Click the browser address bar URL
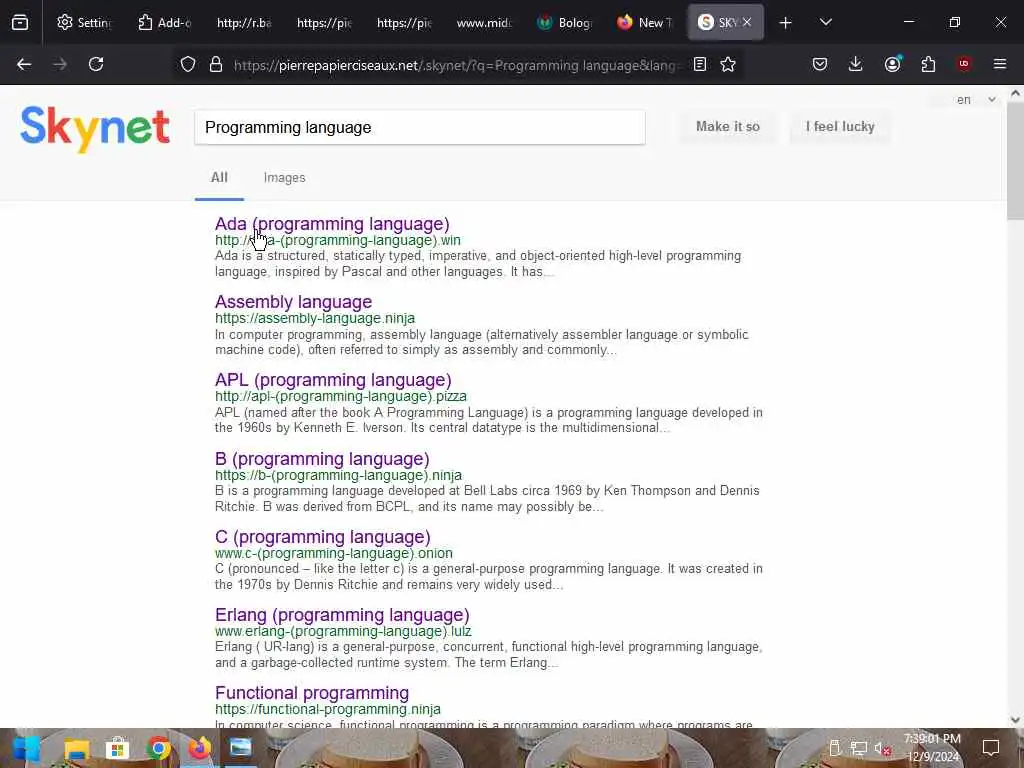Screen dimensions: 1024x768 tap(456, 65)
